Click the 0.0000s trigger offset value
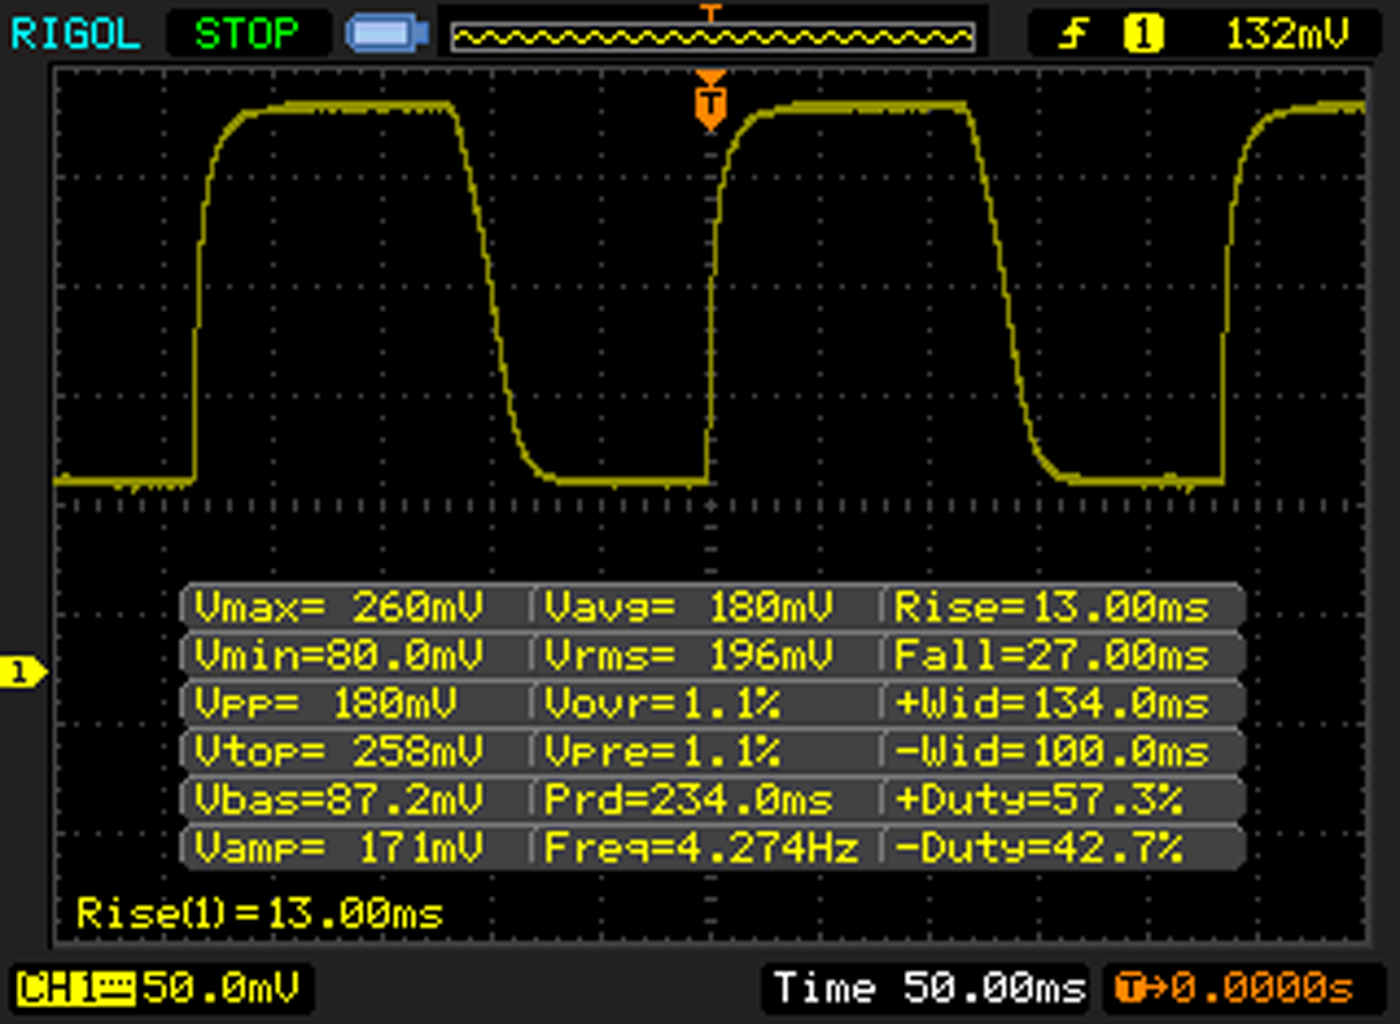The image size is (1400, 1024). point(1262,989)
